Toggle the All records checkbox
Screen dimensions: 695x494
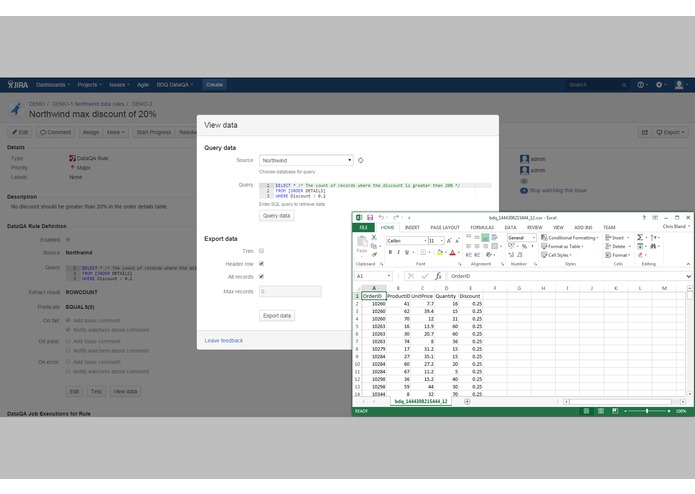[262, 276]
